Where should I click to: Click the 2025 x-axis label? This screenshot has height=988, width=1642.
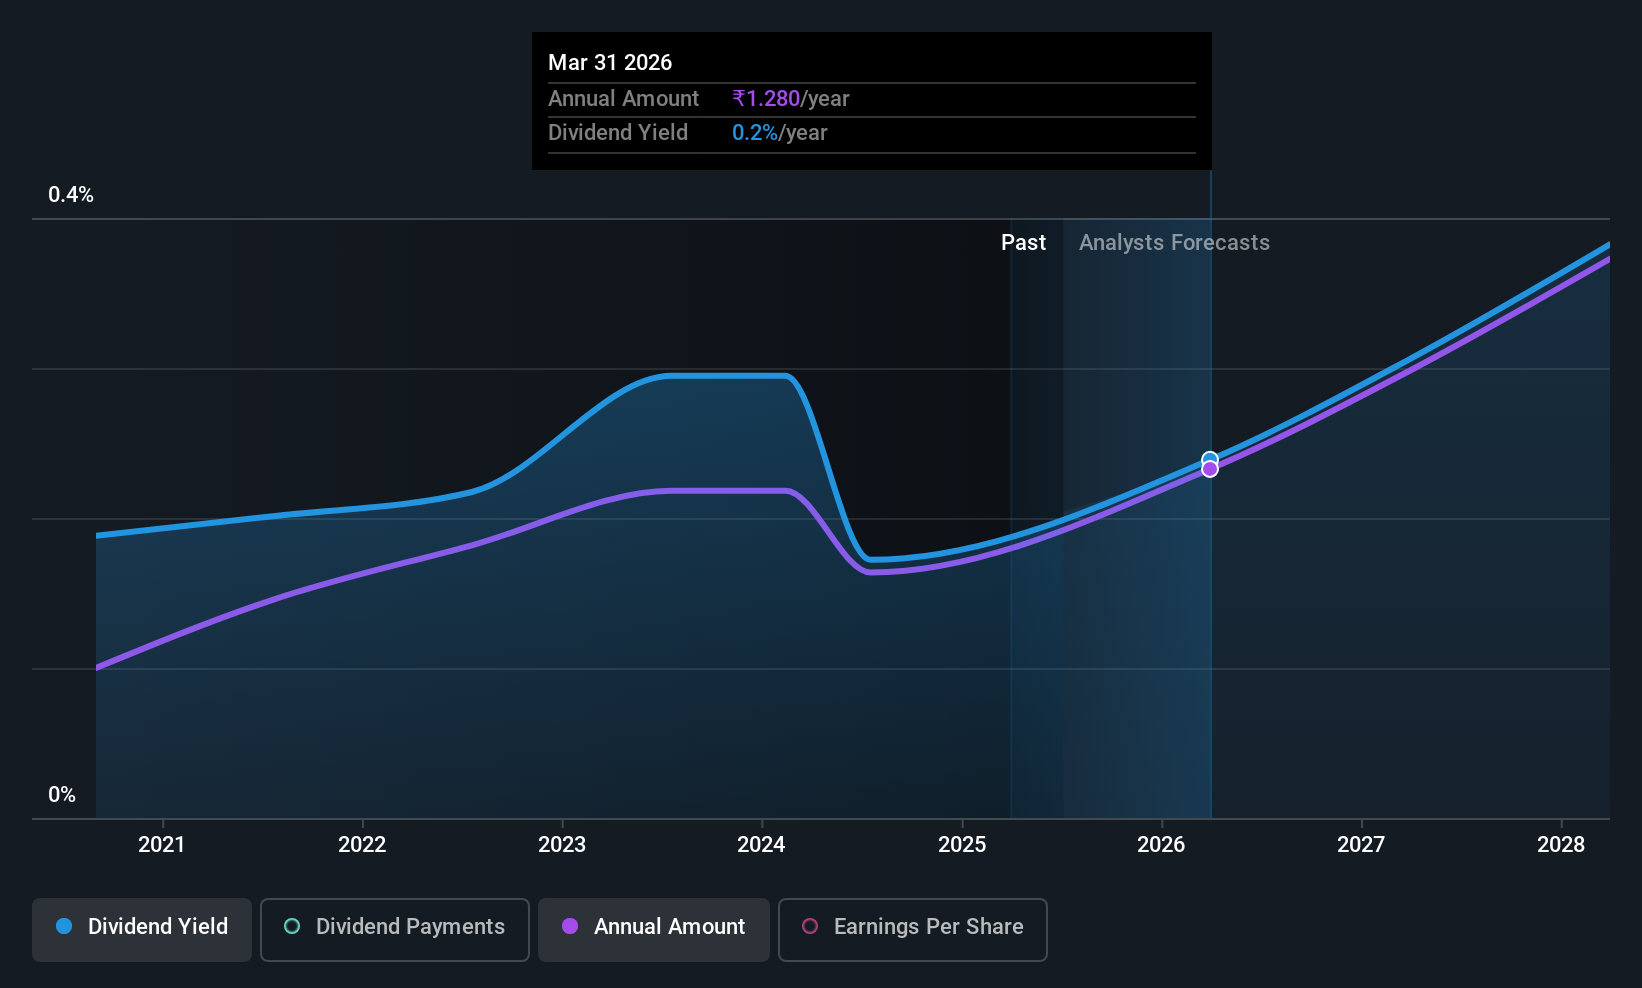click(962, 845)
